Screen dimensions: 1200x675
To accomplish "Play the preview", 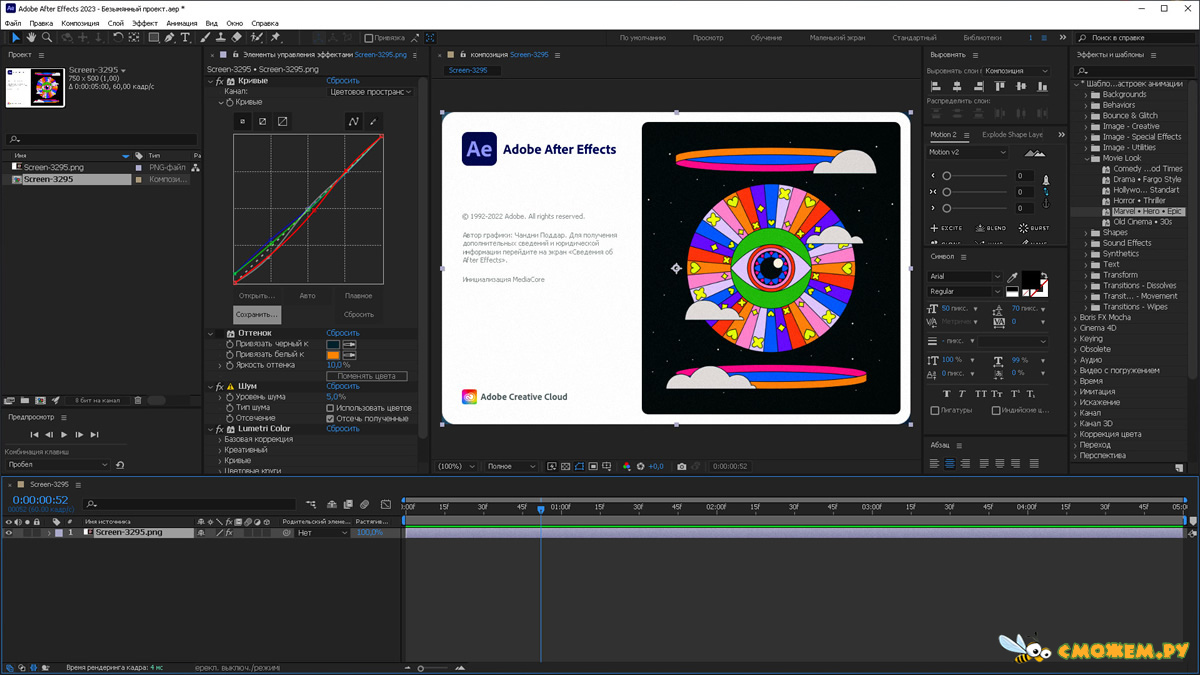I will (x=64, y=435).
